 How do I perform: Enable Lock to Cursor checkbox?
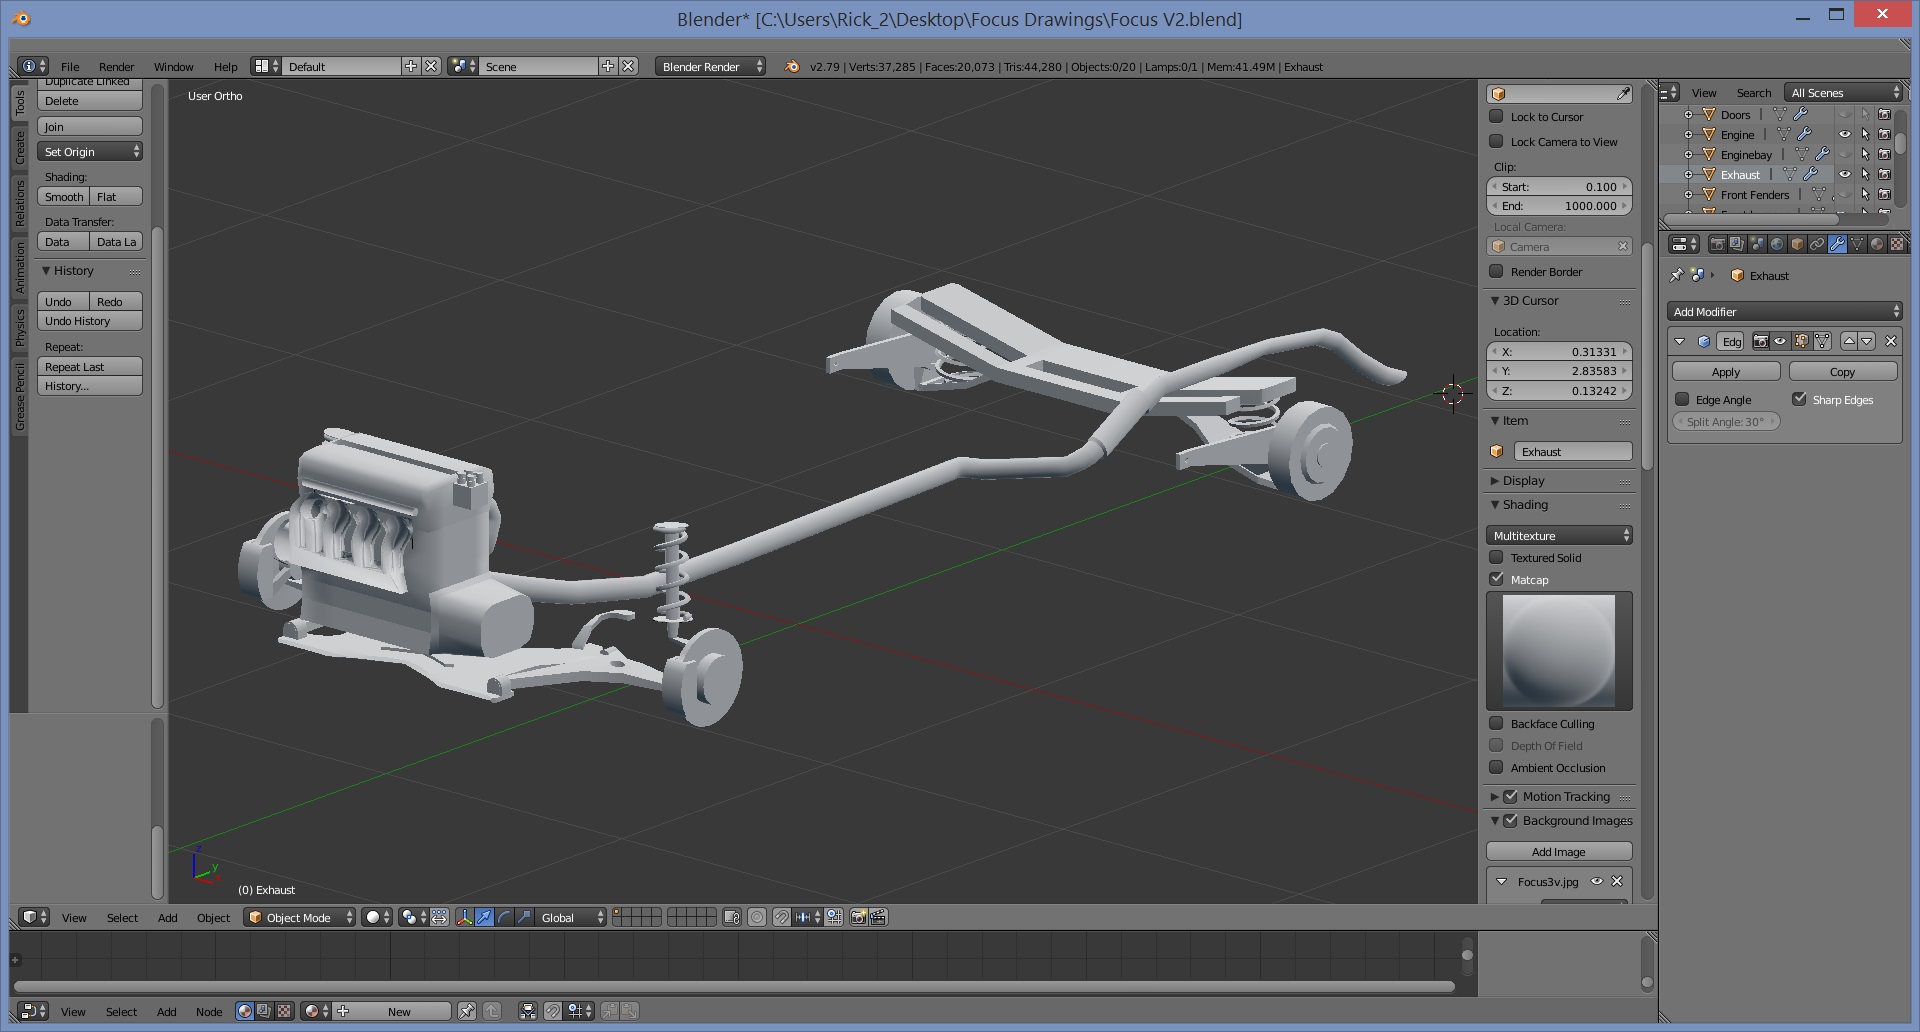(1496, 116)
